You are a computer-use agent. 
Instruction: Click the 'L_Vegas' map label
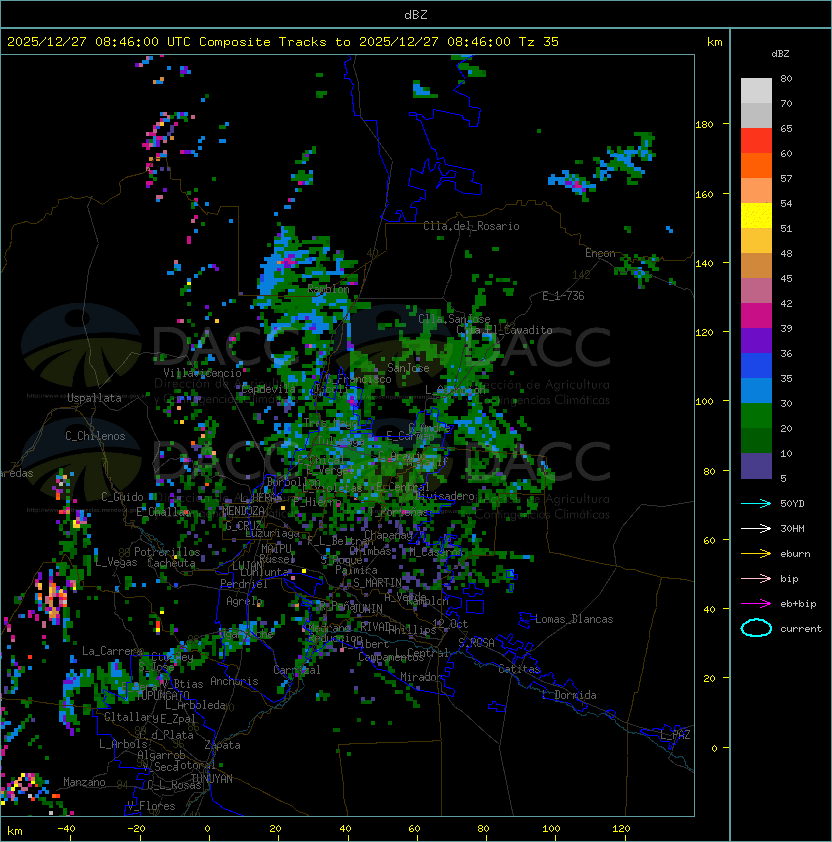(116, 562)
